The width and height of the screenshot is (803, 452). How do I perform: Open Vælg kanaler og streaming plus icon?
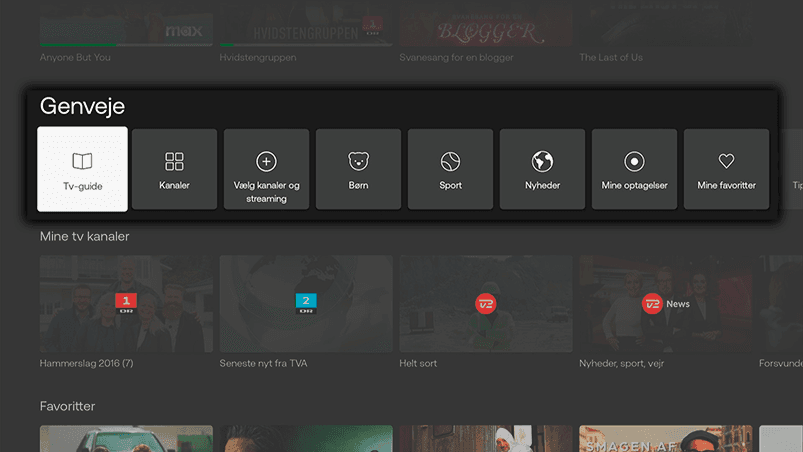(x=266, y=161)
